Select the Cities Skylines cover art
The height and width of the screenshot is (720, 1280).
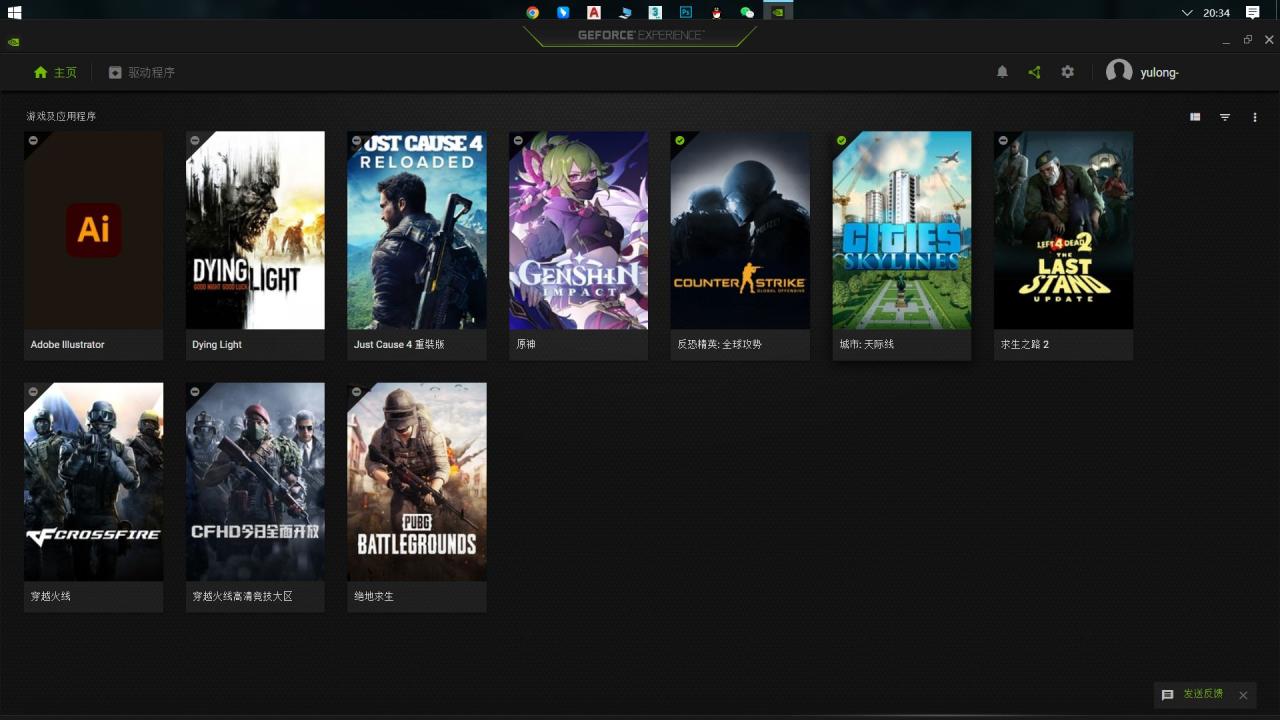pyautogui.click(x=902, y=230)
